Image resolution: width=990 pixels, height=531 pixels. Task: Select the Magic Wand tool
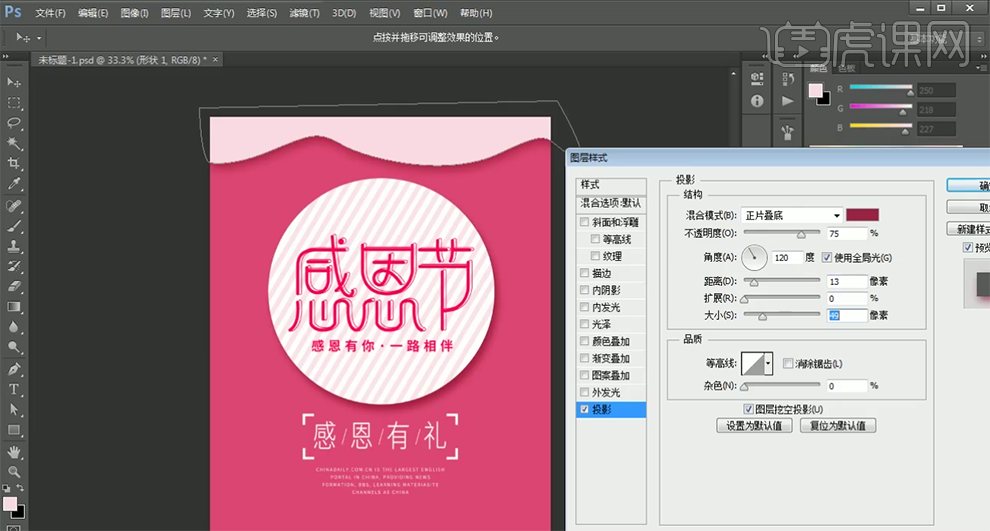click(14, 143)
